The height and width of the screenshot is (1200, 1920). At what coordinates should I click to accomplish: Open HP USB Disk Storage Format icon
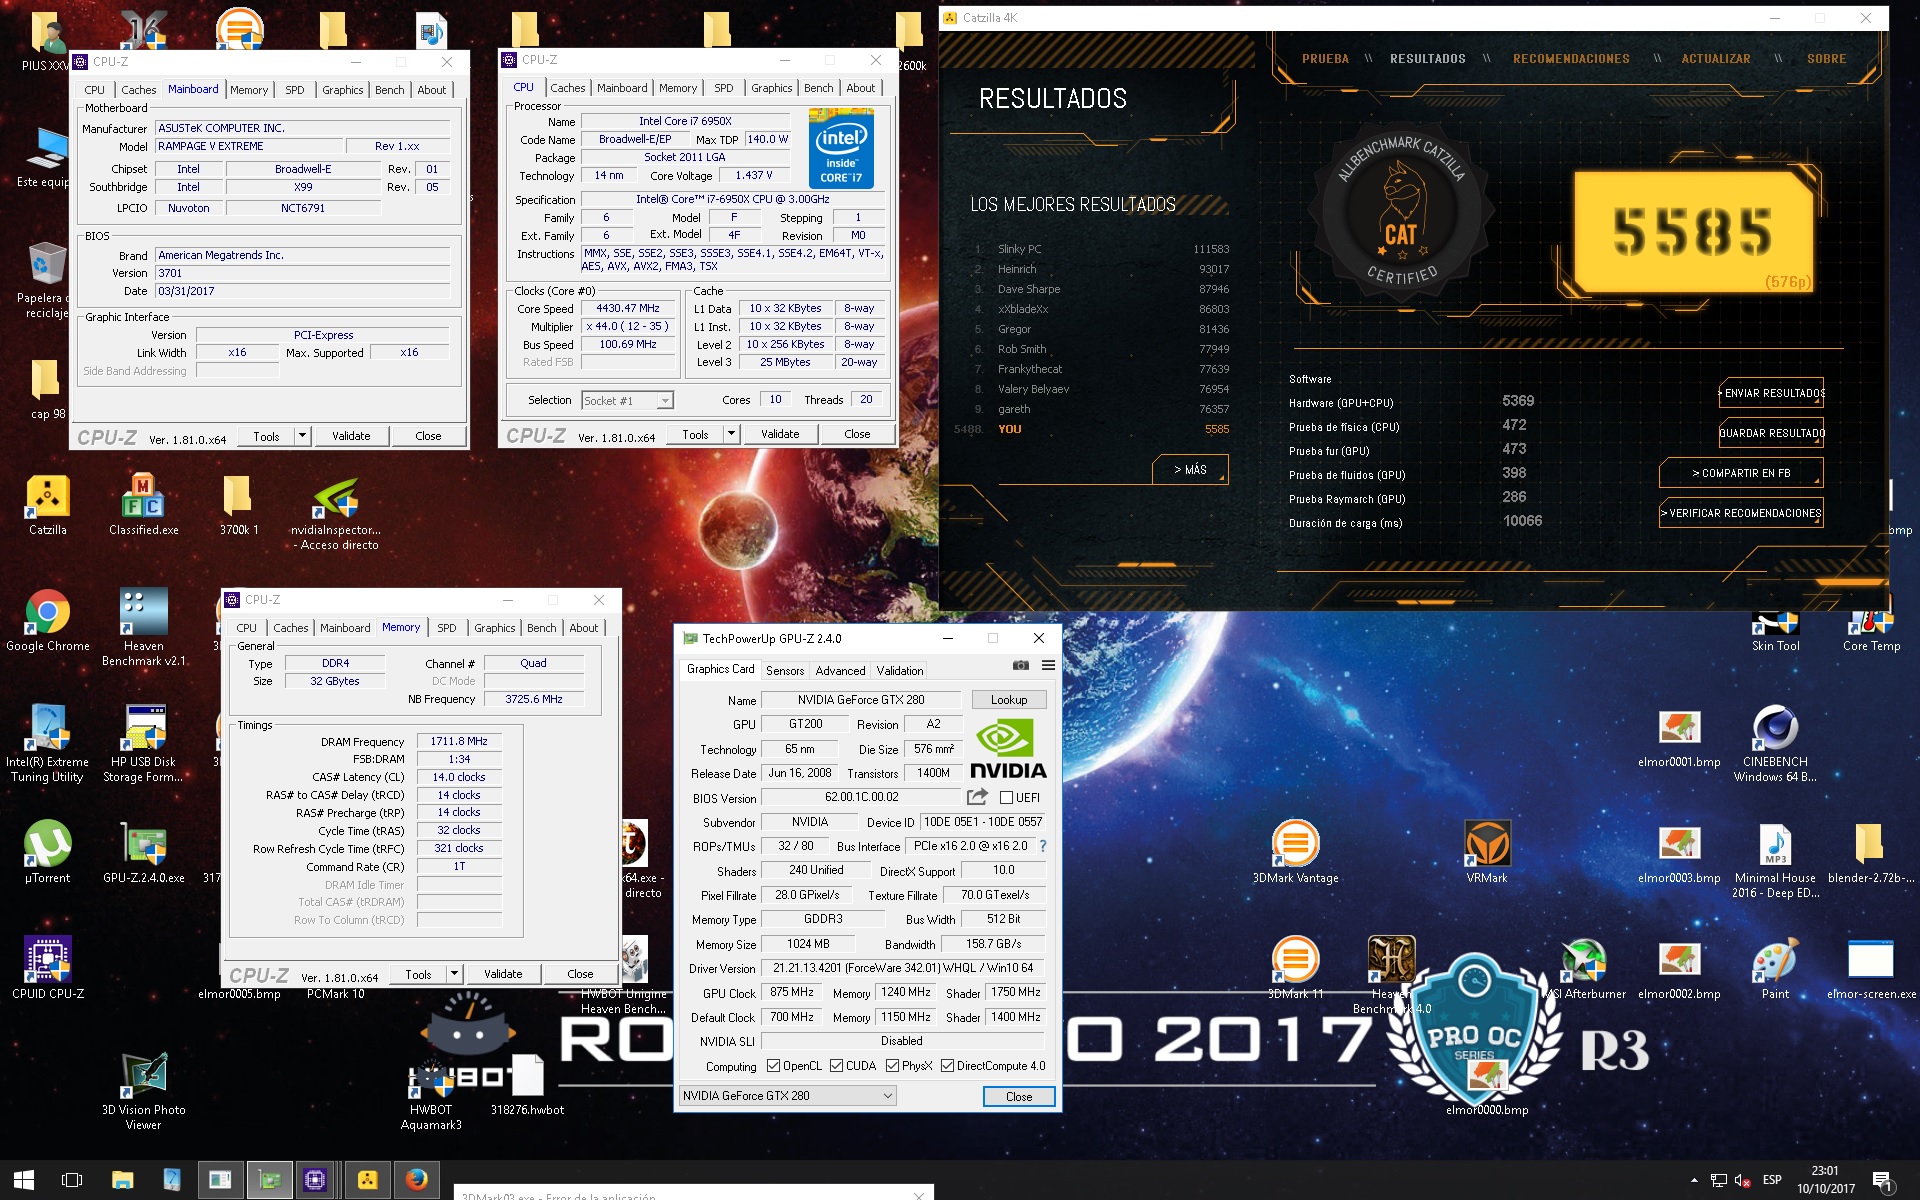coord(143,744)
